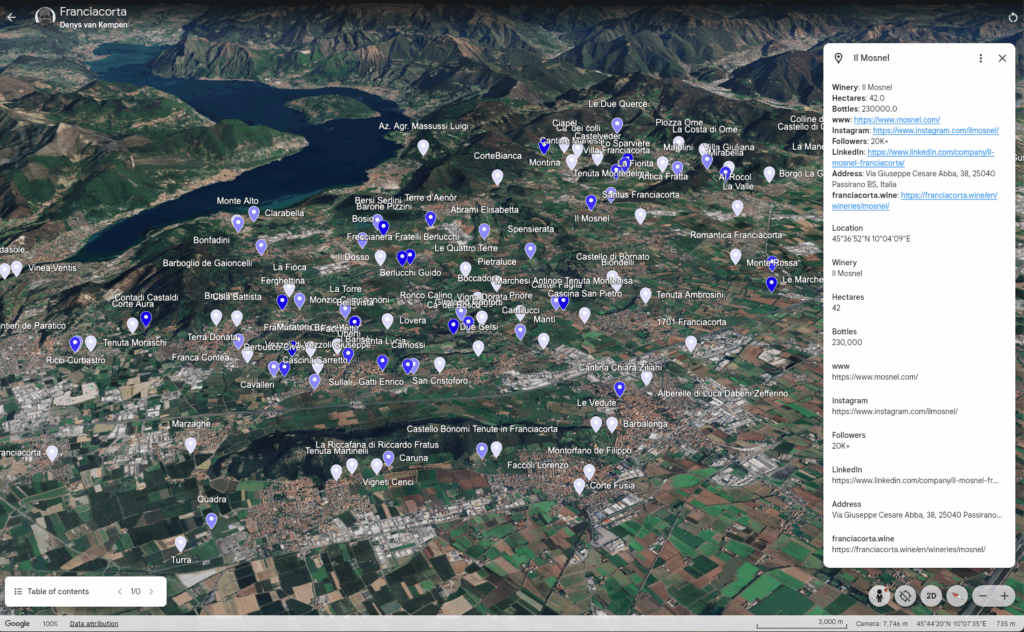
Task: Select the Vigneti Cenci winery pin
Action: point(376,466)
